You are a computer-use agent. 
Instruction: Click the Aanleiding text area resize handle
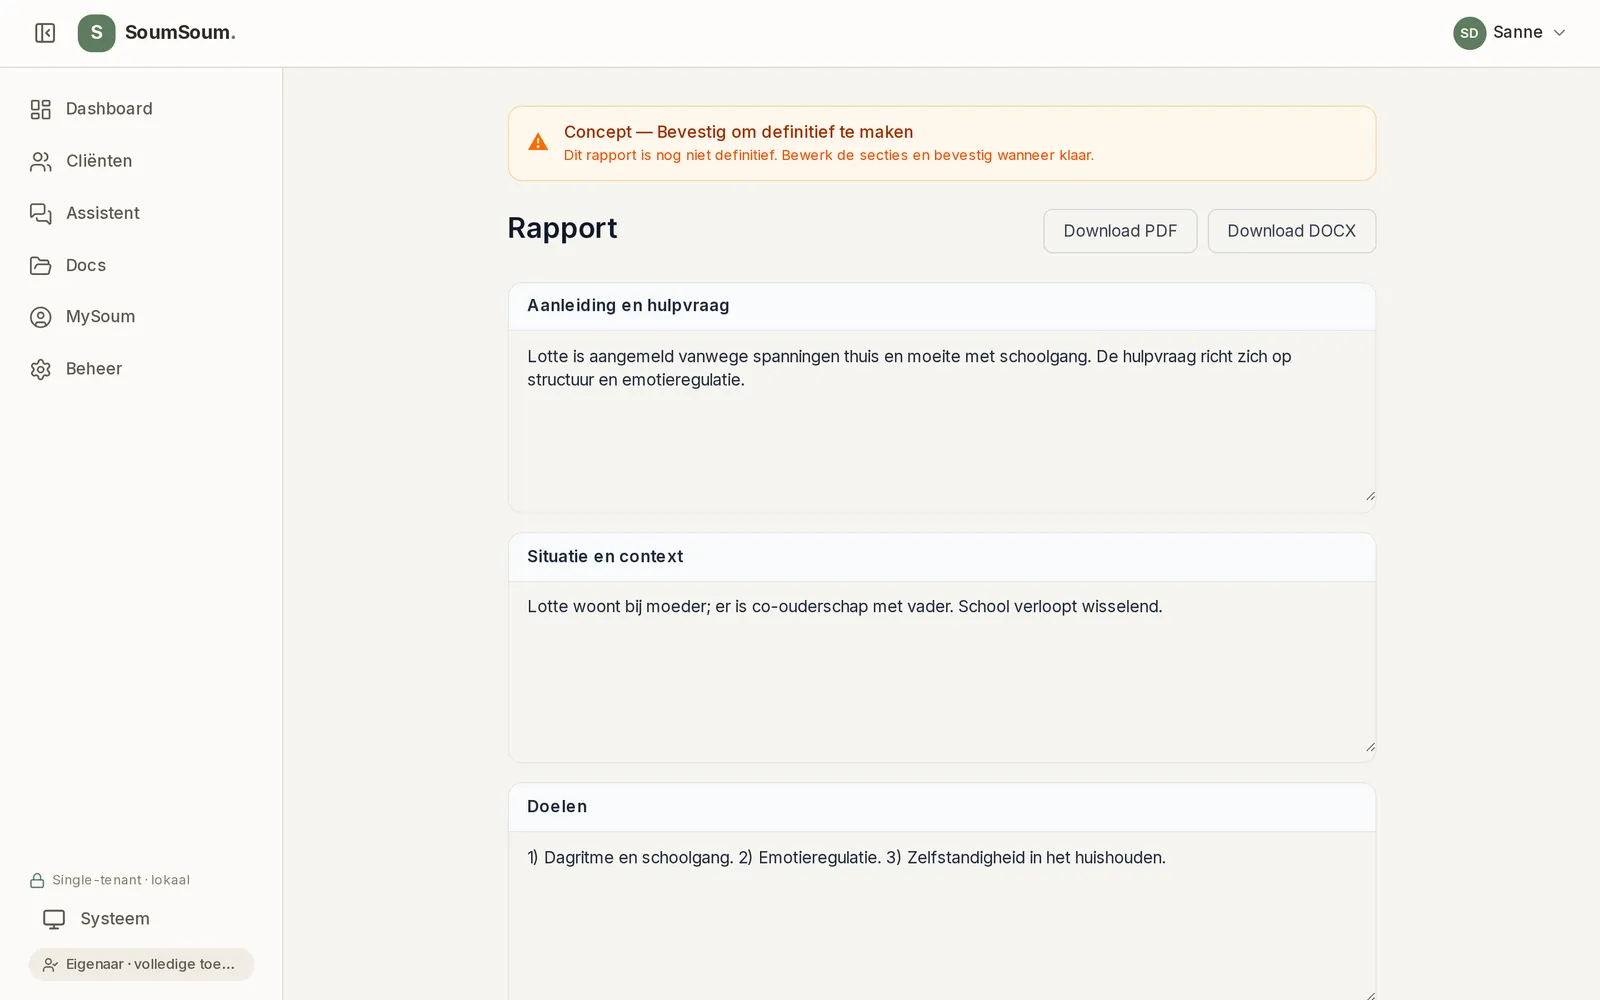[x=1370, y=496]
